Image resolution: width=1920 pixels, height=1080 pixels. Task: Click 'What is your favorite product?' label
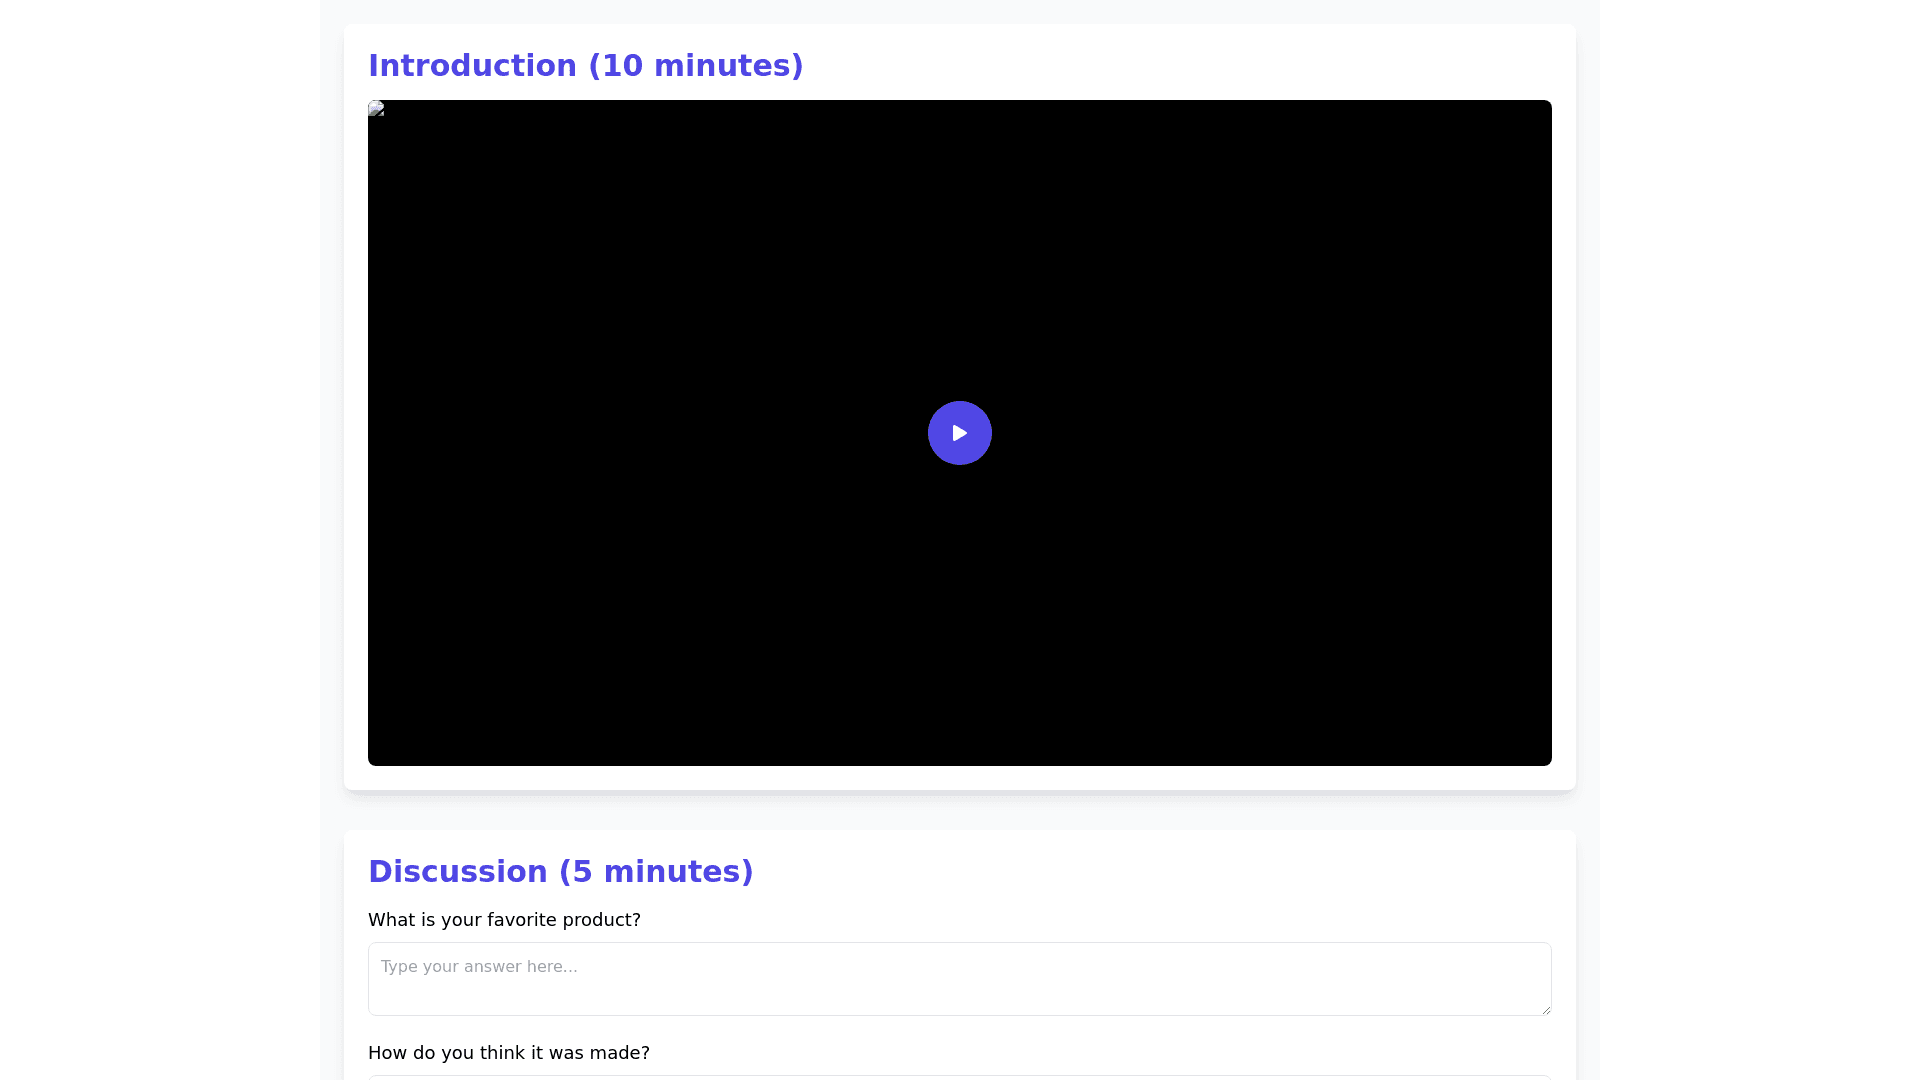[x=504, y=920]
